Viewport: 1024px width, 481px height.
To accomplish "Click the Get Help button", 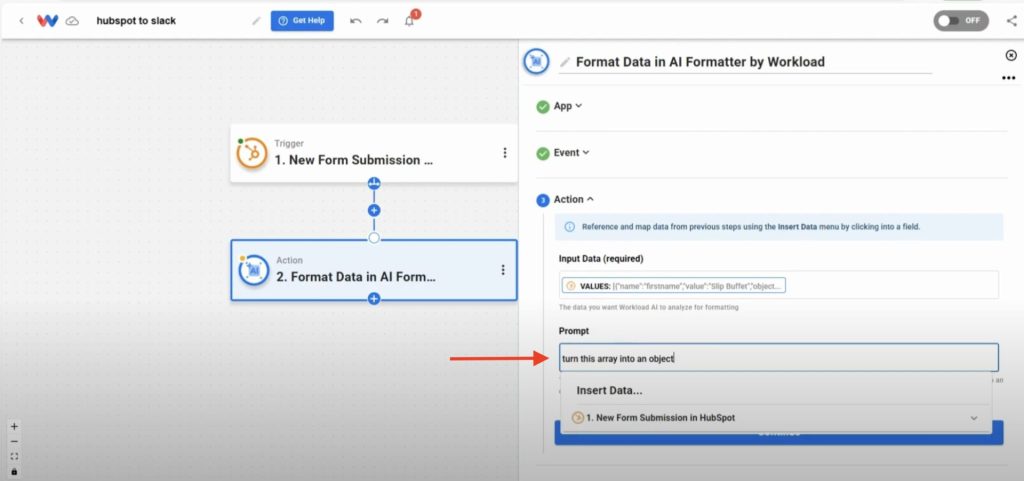I will pyautogui.click(x=302, y=20).
